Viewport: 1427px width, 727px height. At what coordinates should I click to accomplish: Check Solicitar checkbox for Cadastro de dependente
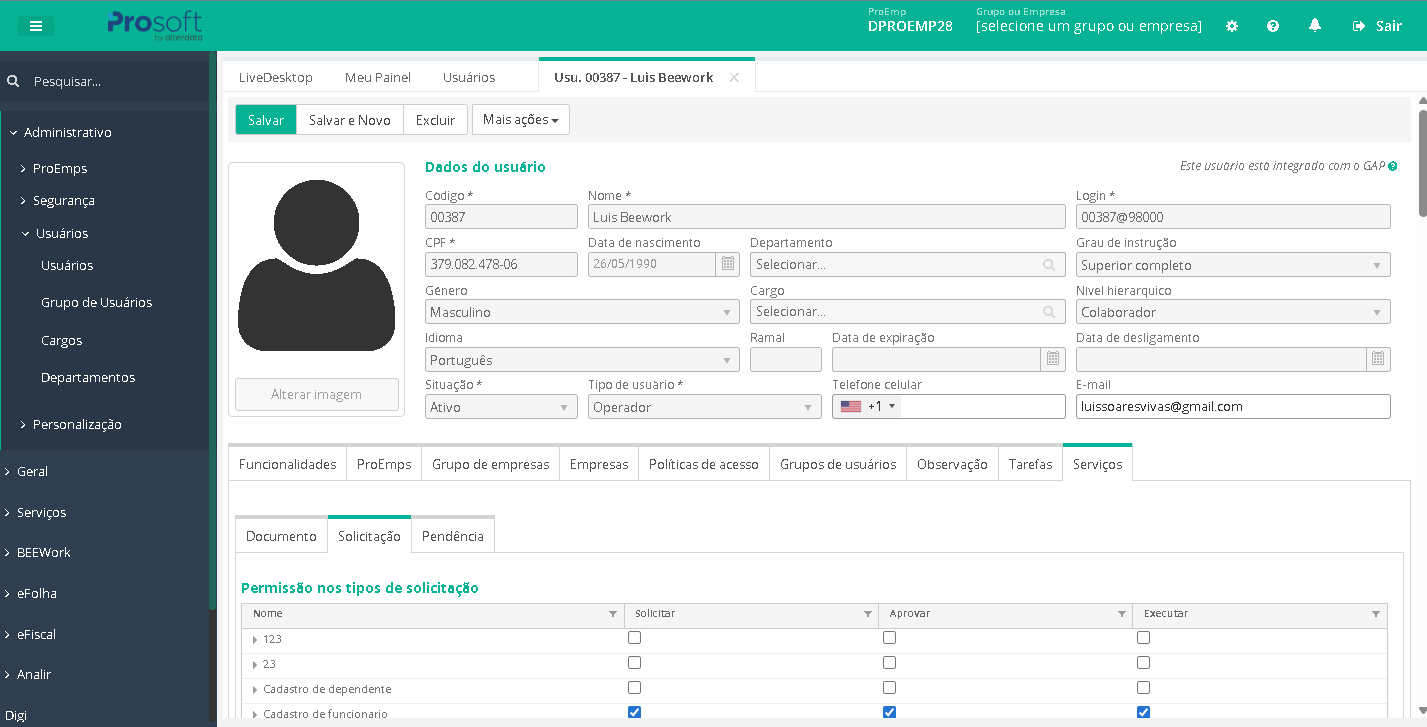point(634,688)
